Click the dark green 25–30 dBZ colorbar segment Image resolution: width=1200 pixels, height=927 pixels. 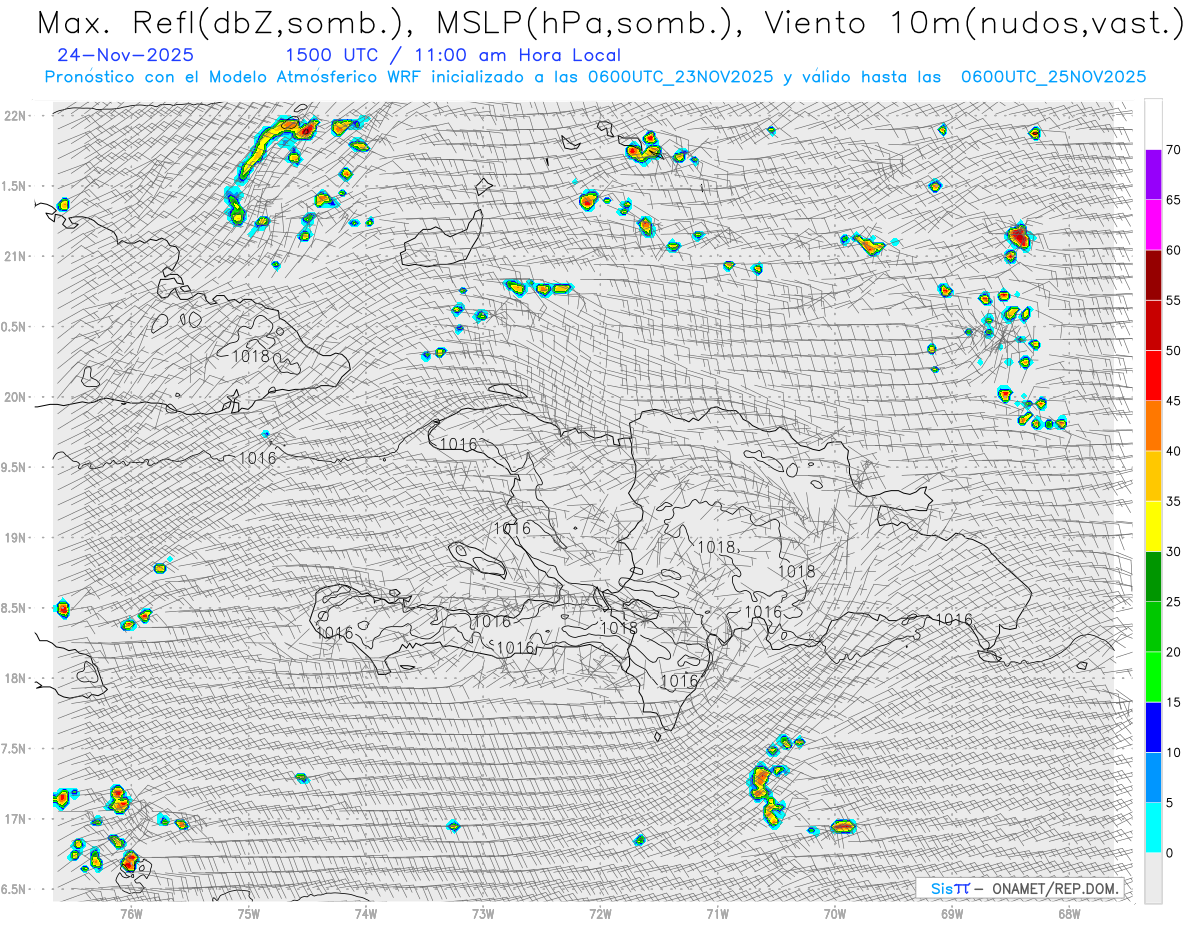(1153, 577)
